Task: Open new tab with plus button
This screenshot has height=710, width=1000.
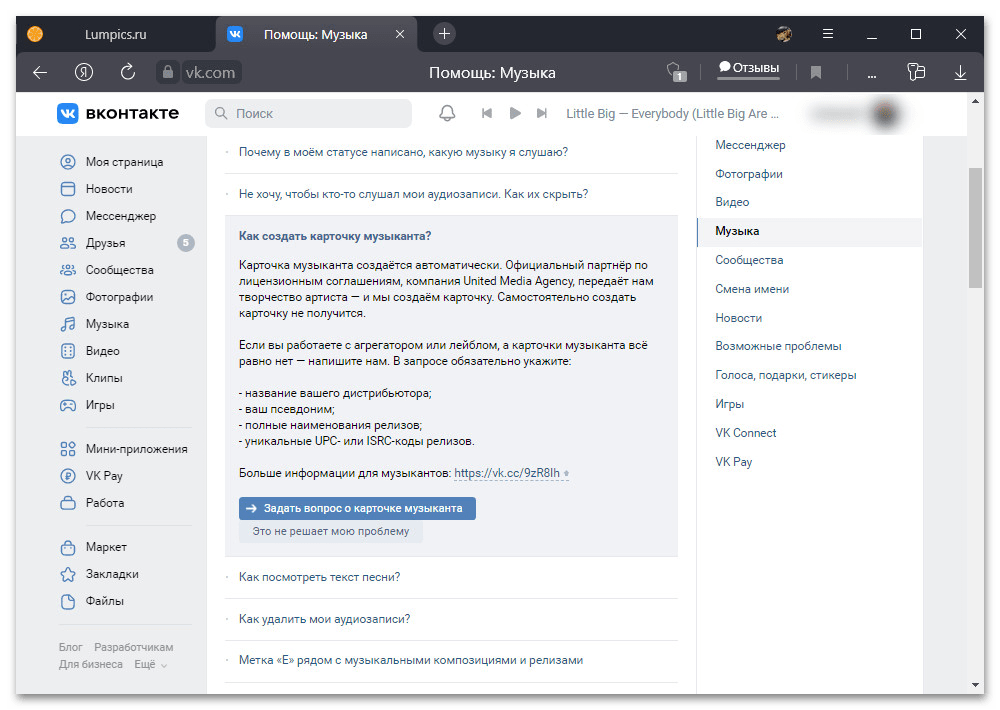Action: coord(445,34)
